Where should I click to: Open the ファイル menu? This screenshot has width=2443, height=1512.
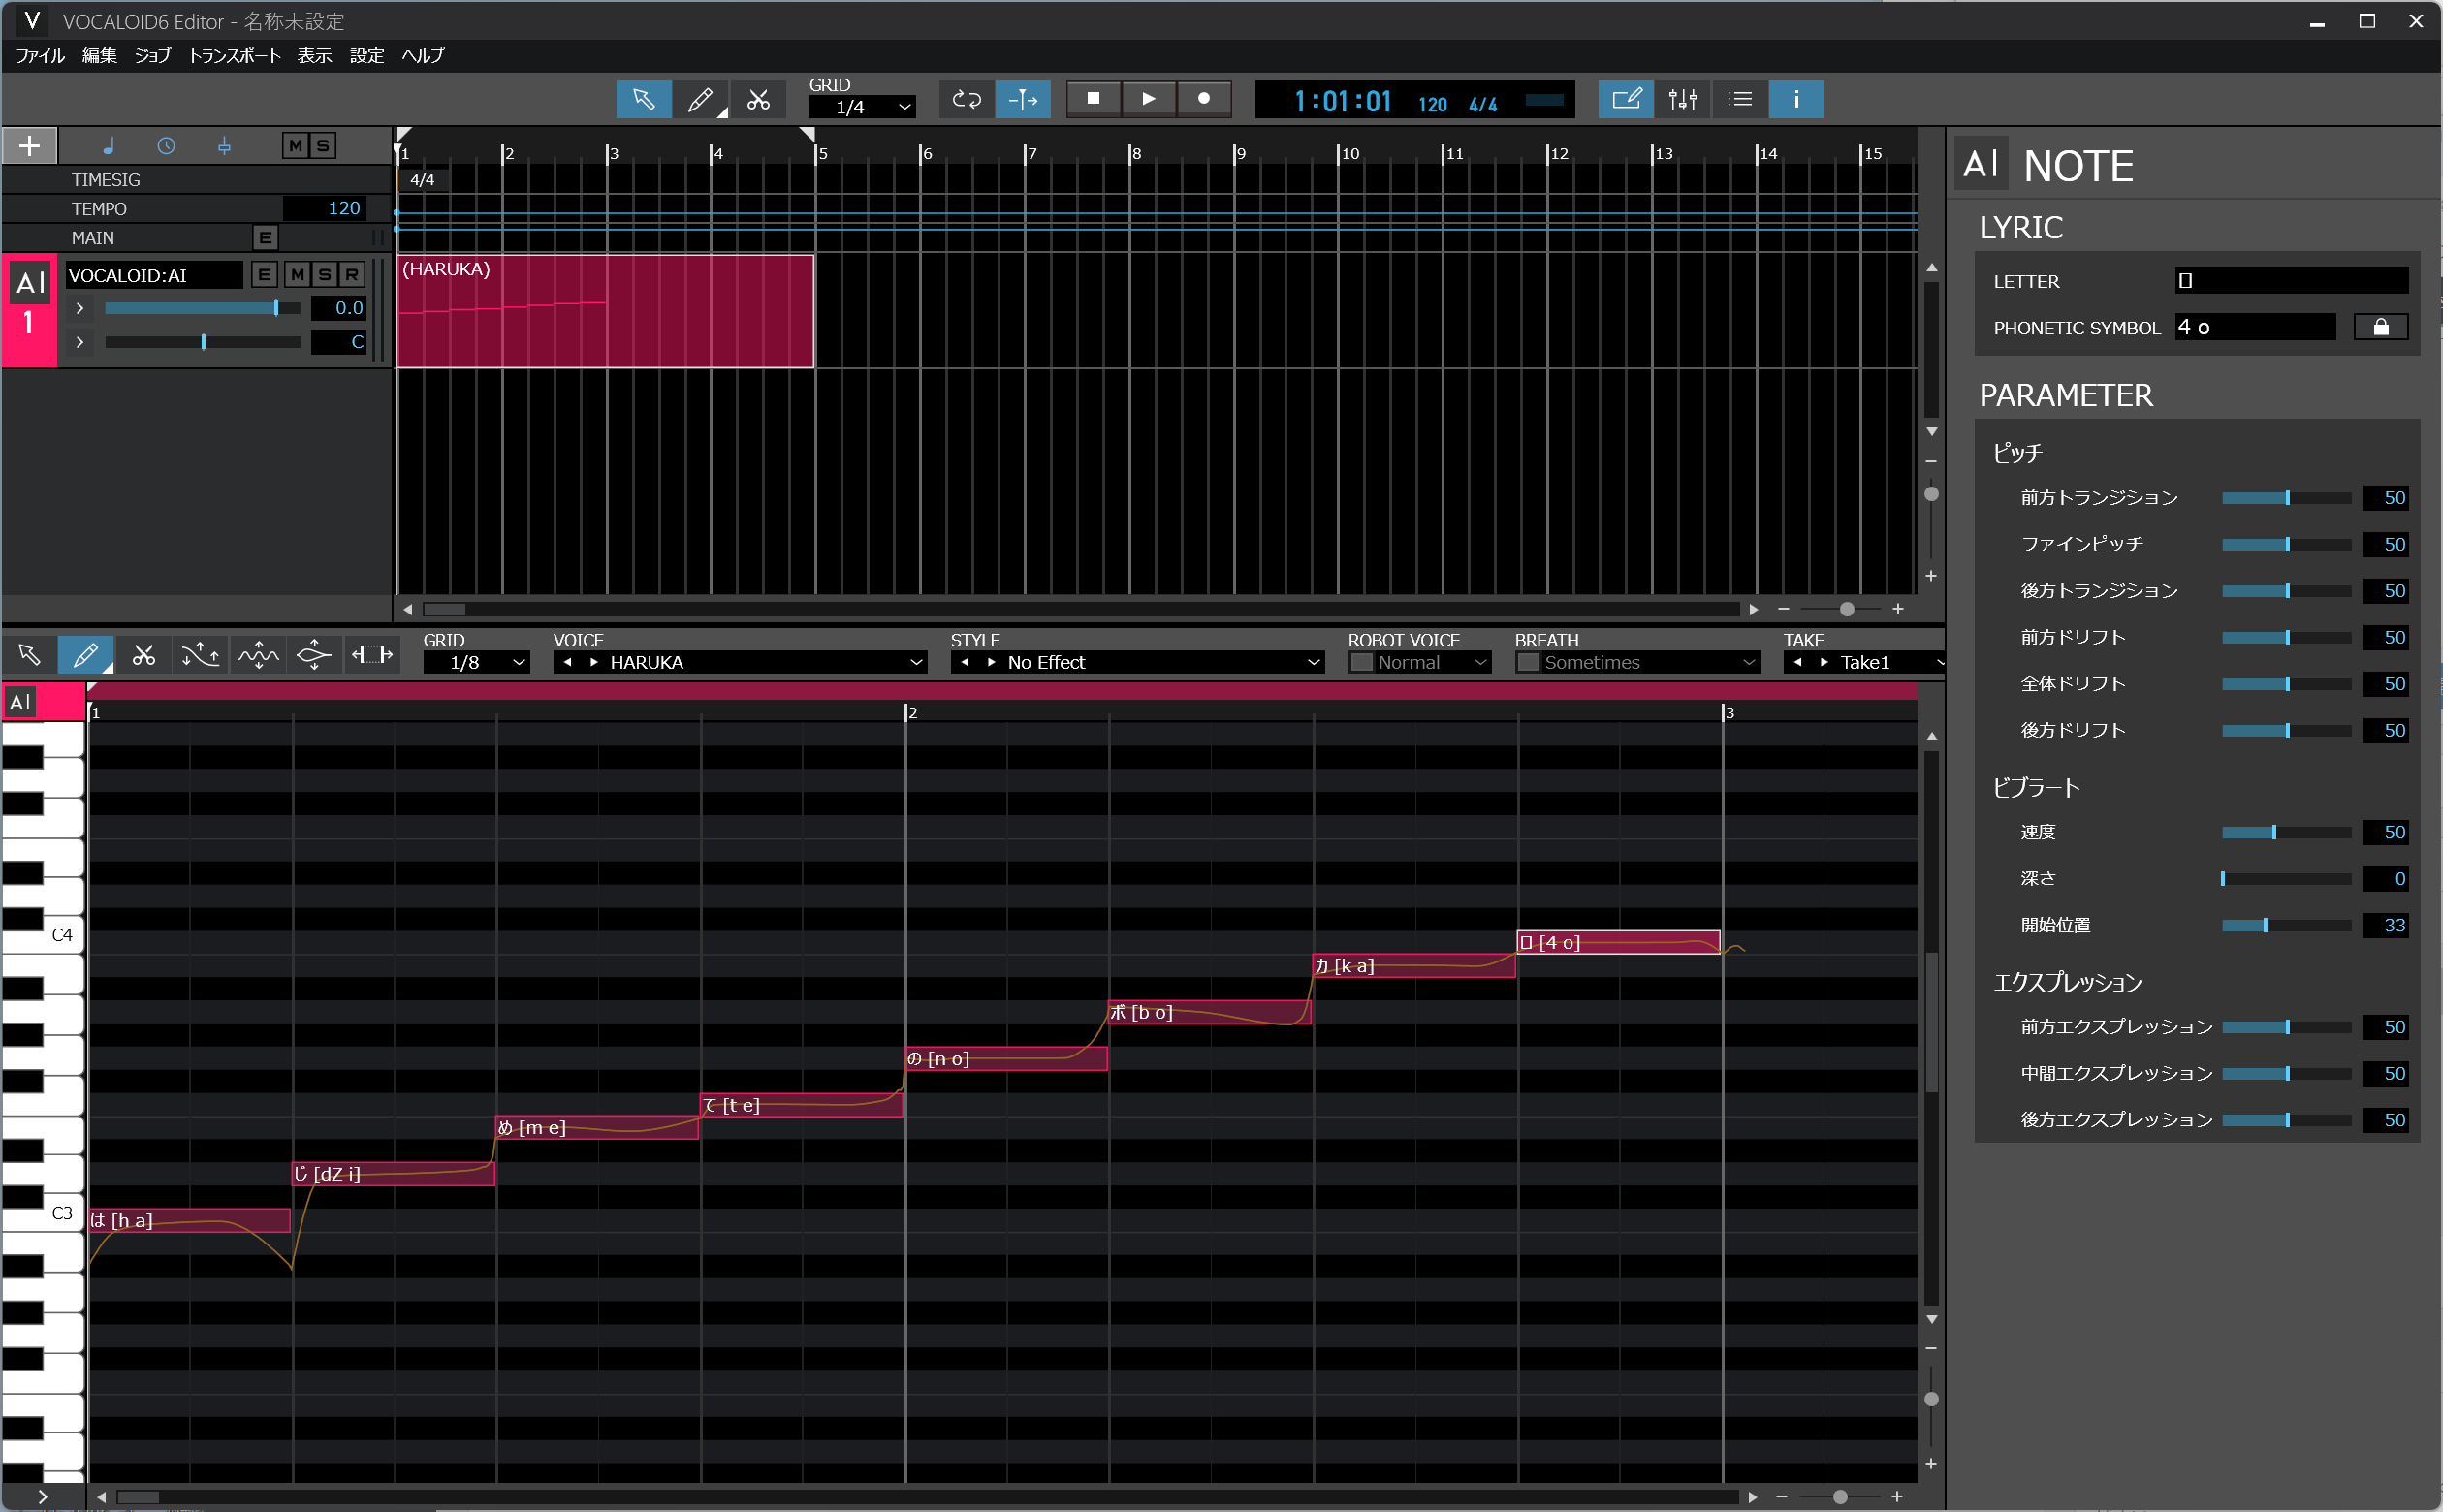40,55
